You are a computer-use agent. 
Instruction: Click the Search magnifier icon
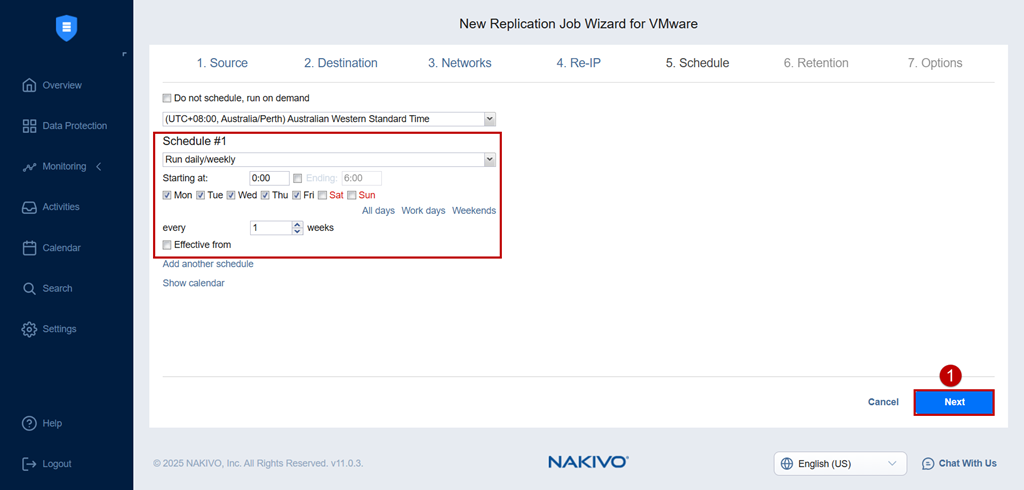29,288
